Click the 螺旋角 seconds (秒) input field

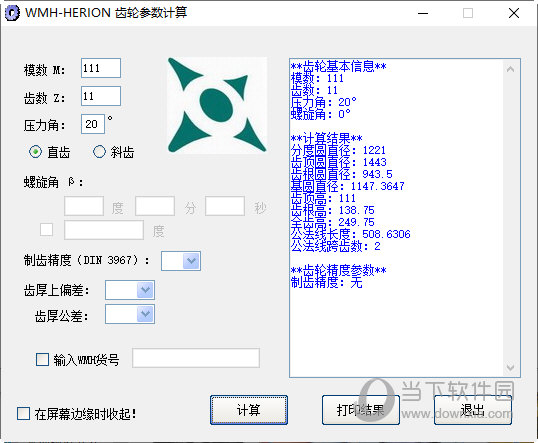point(225,206)
